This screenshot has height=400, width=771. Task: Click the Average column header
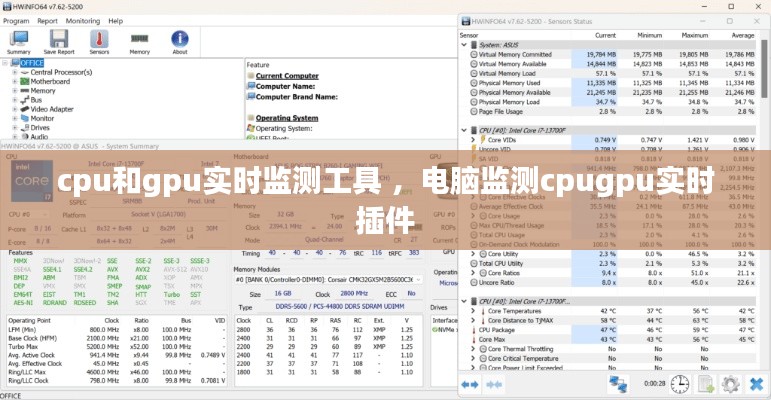(x=742, y=35)
